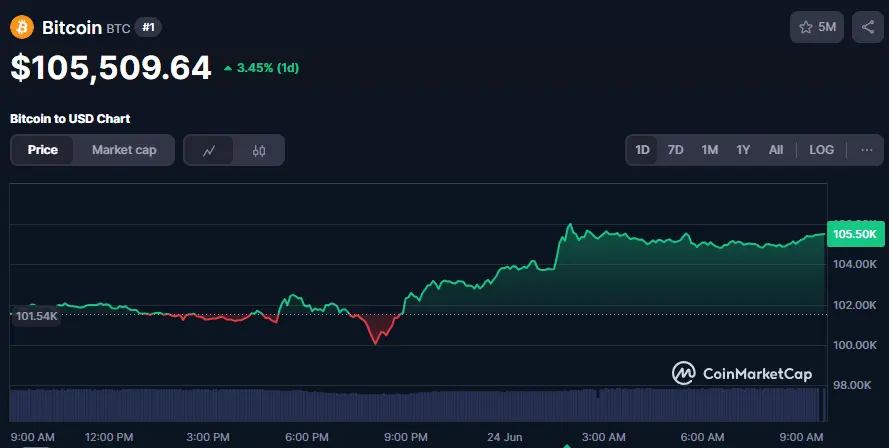Click the 12:00 PM time label
This screenshot has width=889, height=448.
click(109, 437)
